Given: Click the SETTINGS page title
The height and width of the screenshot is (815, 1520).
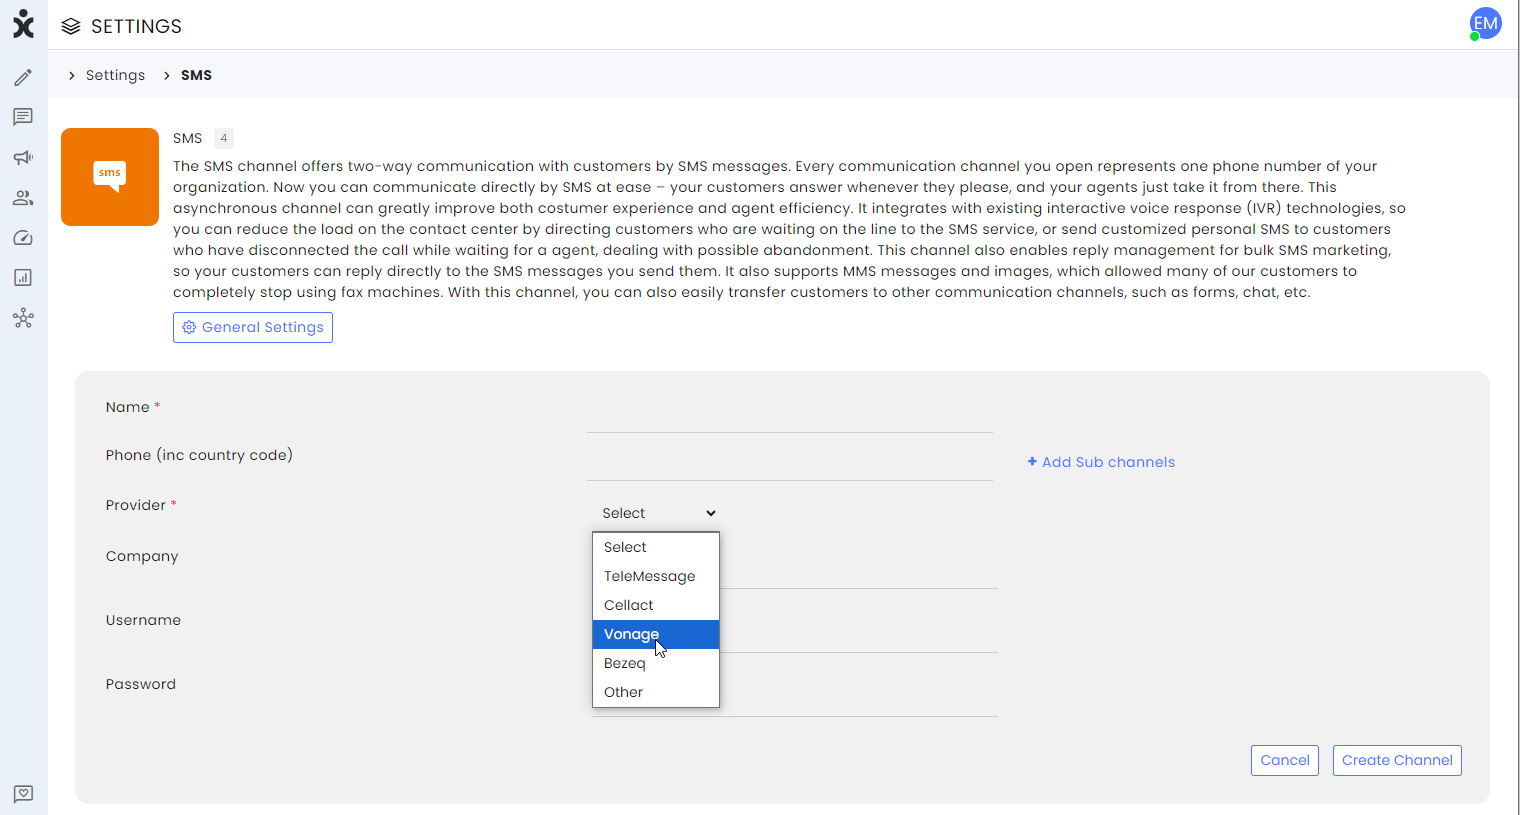Looking at the screenshot, I should point(136,26).
